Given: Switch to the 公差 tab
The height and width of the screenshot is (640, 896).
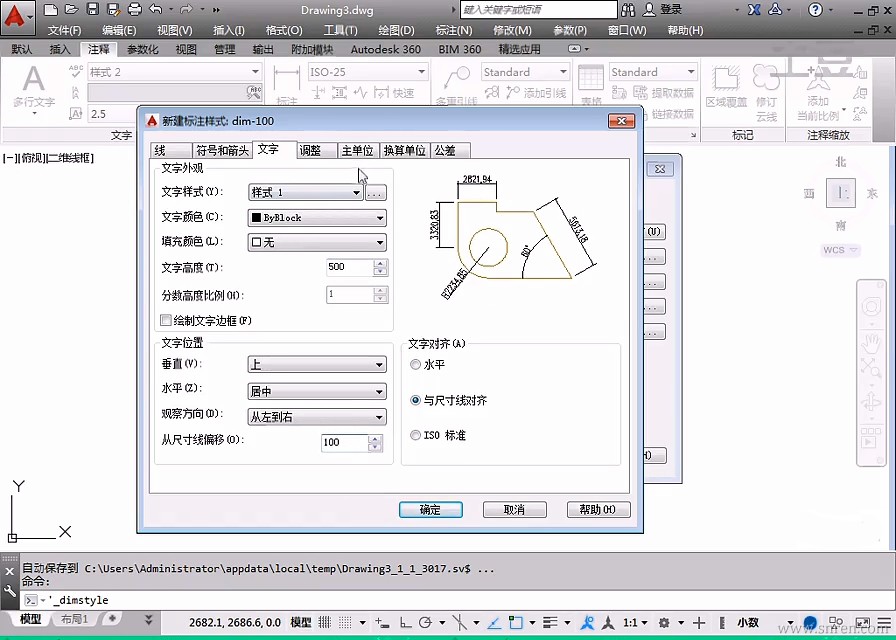Looking at the screenshot, I should click(x=450, y=150).
